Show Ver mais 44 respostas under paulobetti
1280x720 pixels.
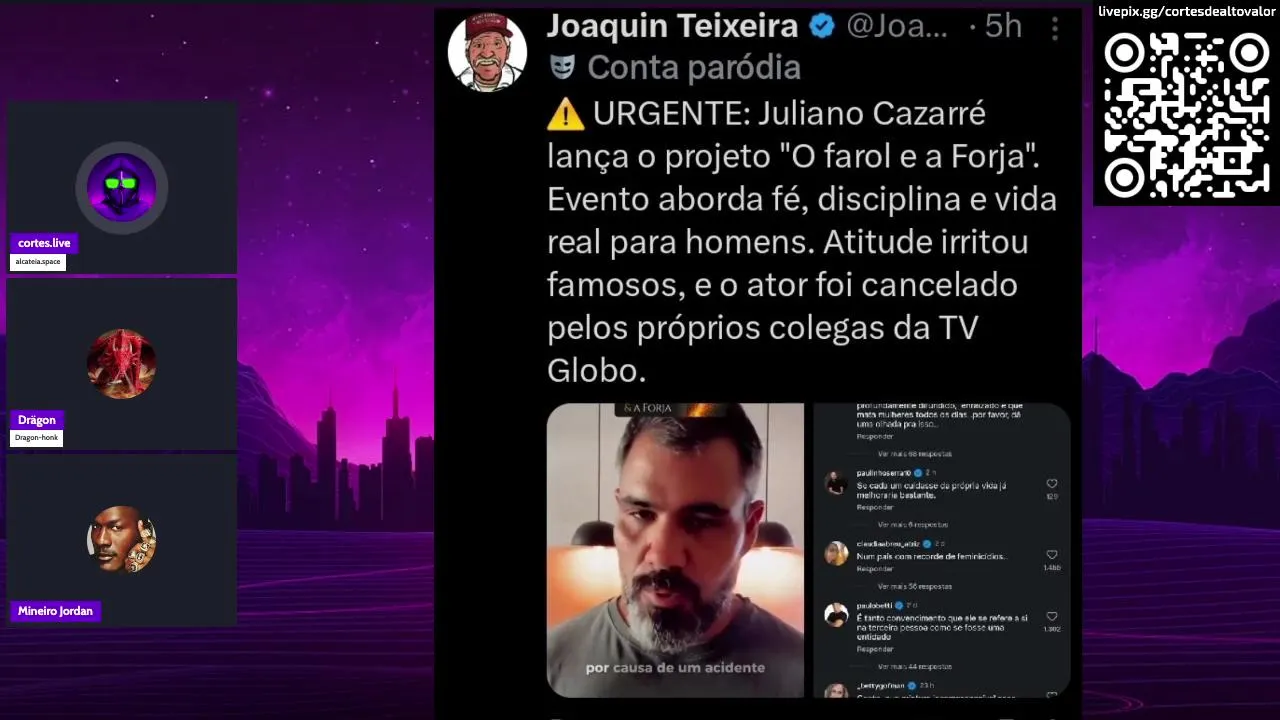point(915,667)
